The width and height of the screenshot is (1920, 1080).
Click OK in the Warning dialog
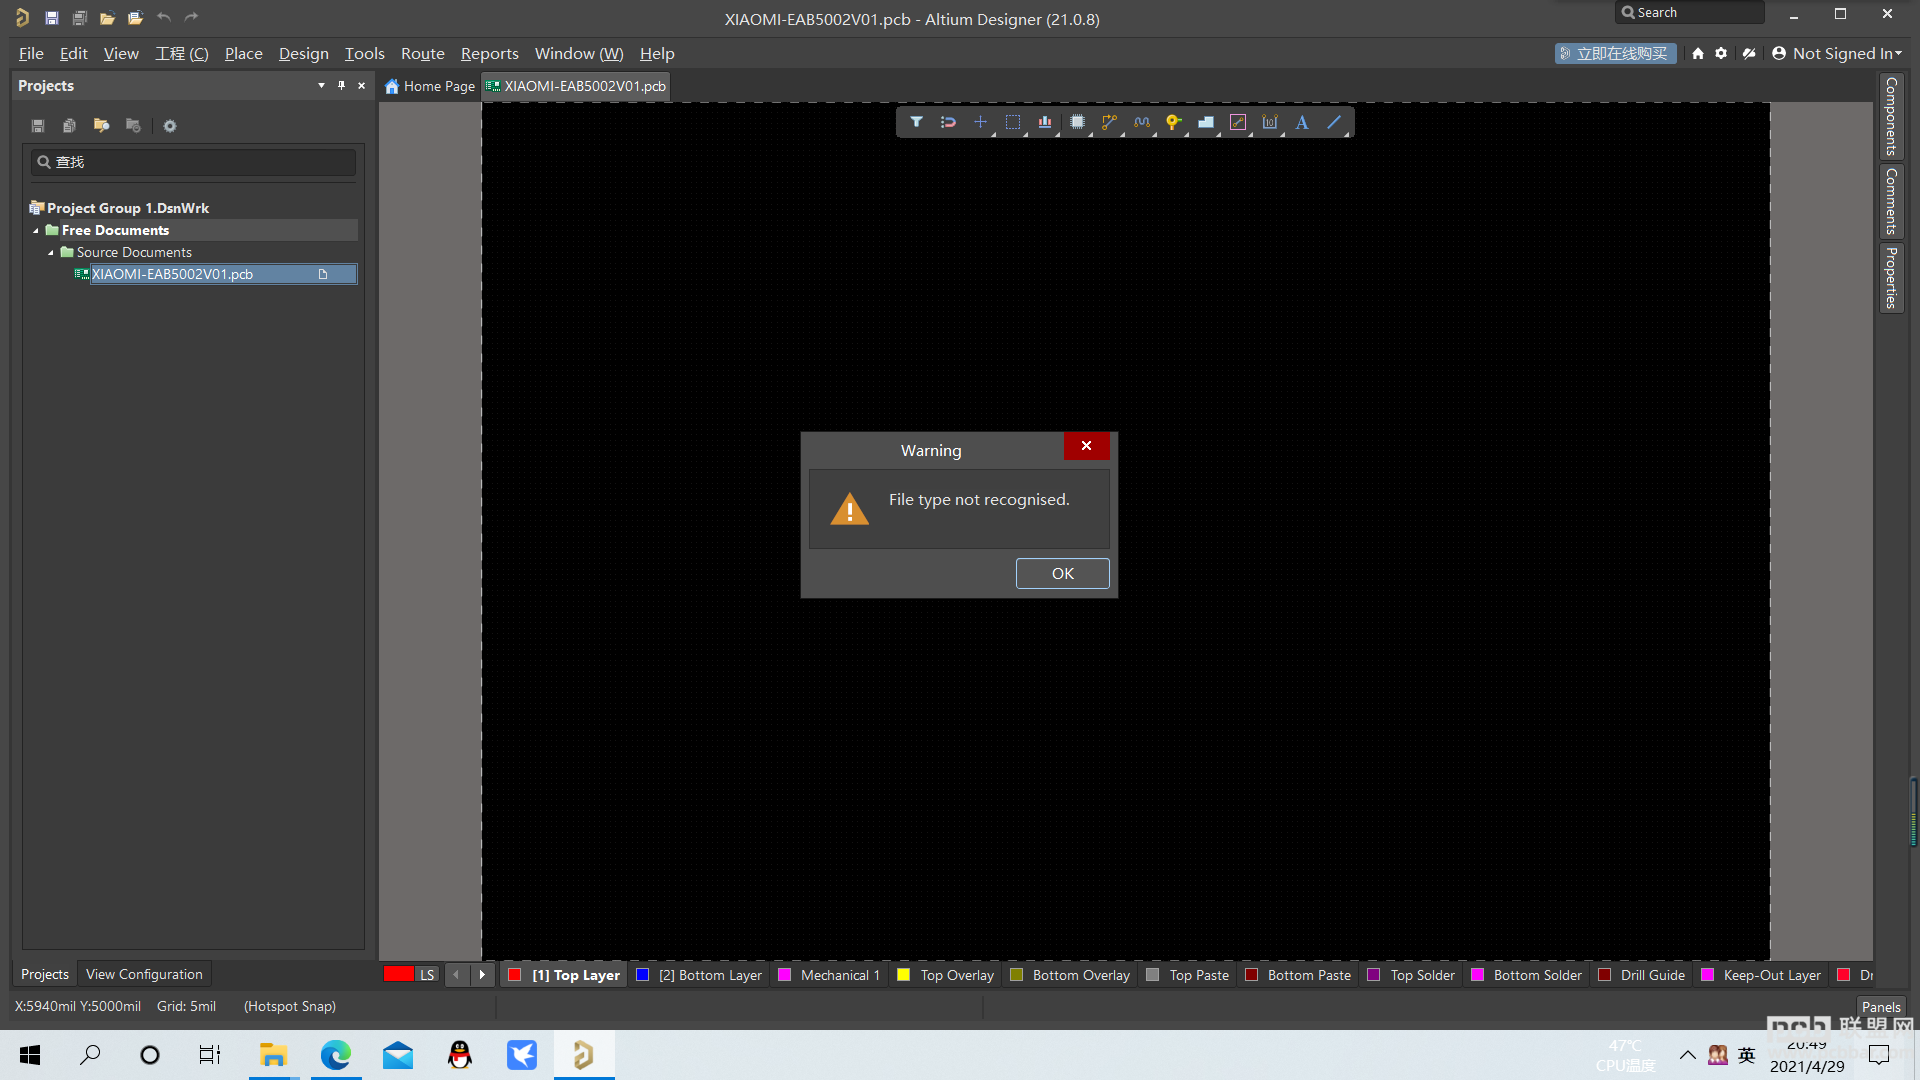coord(1062,574)
